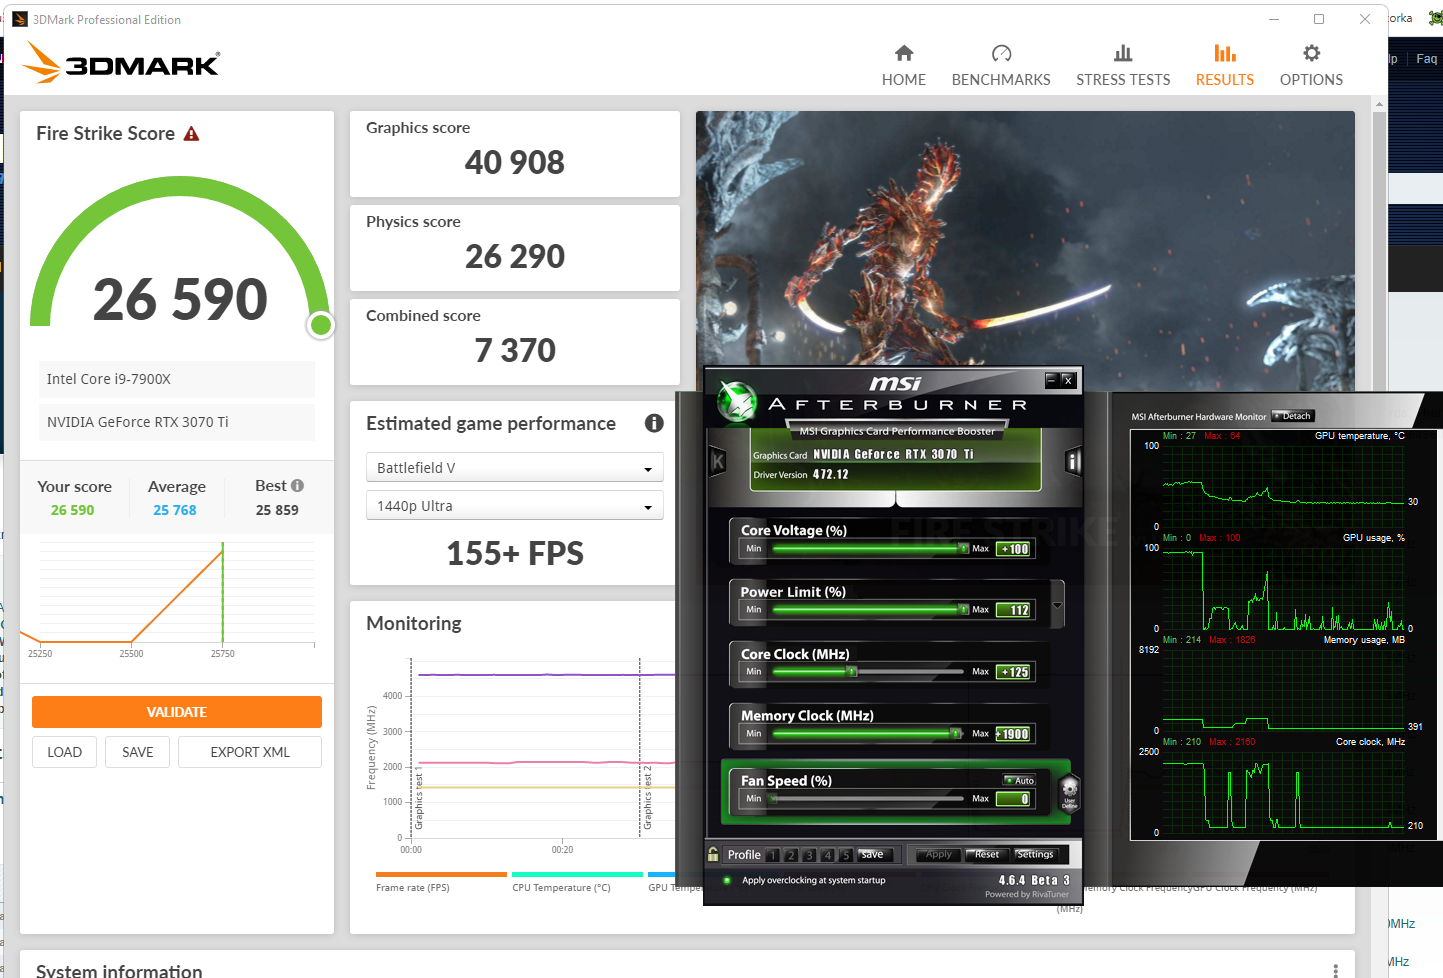The image size is (1443, 978).
Task: Click the 3DMark title bar app icon
Action: click(19, 19)
